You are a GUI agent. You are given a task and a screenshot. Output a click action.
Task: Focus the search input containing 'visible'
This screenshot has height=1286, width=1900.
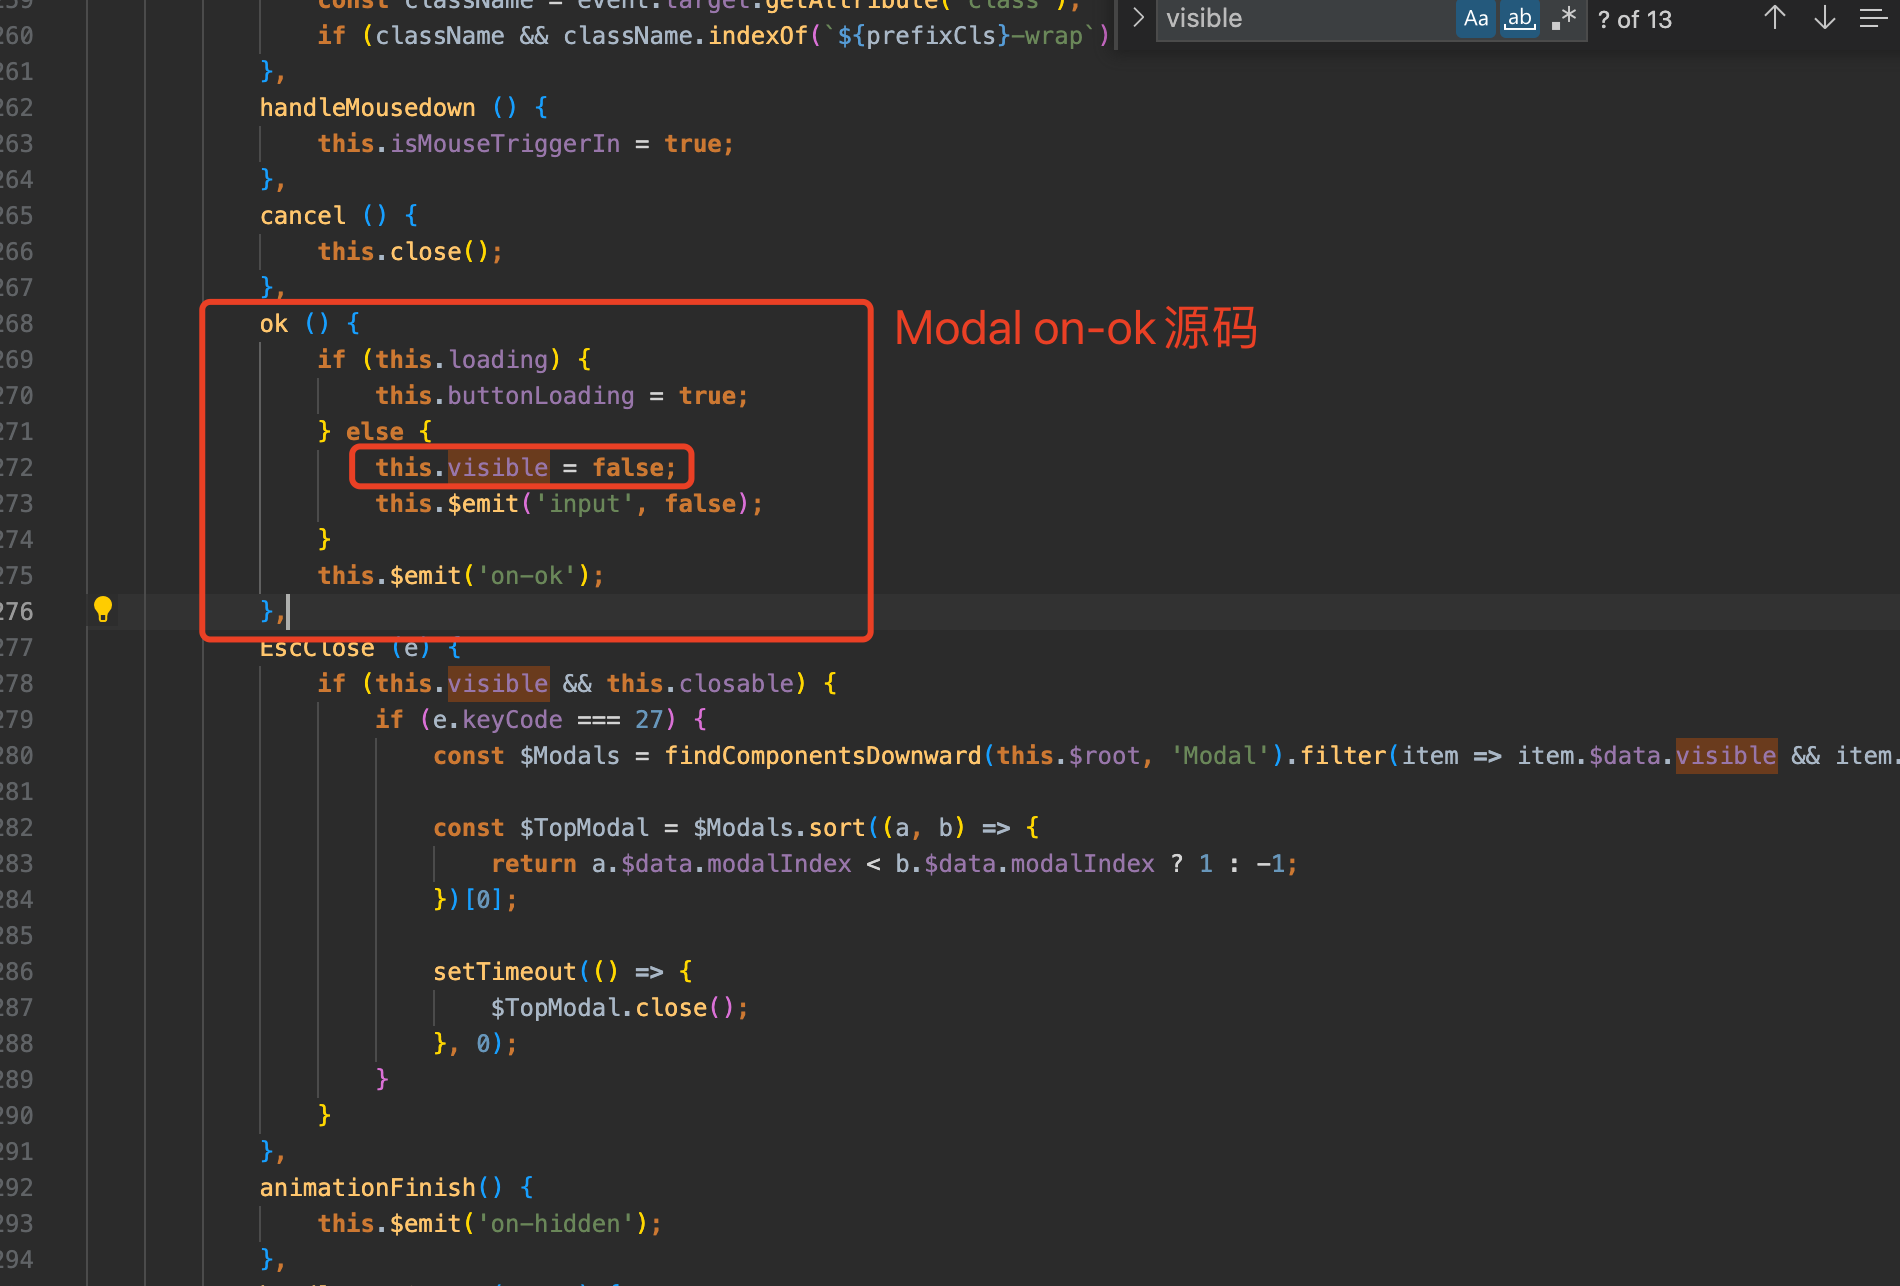pyautogui.click(x=1300, y=18)
